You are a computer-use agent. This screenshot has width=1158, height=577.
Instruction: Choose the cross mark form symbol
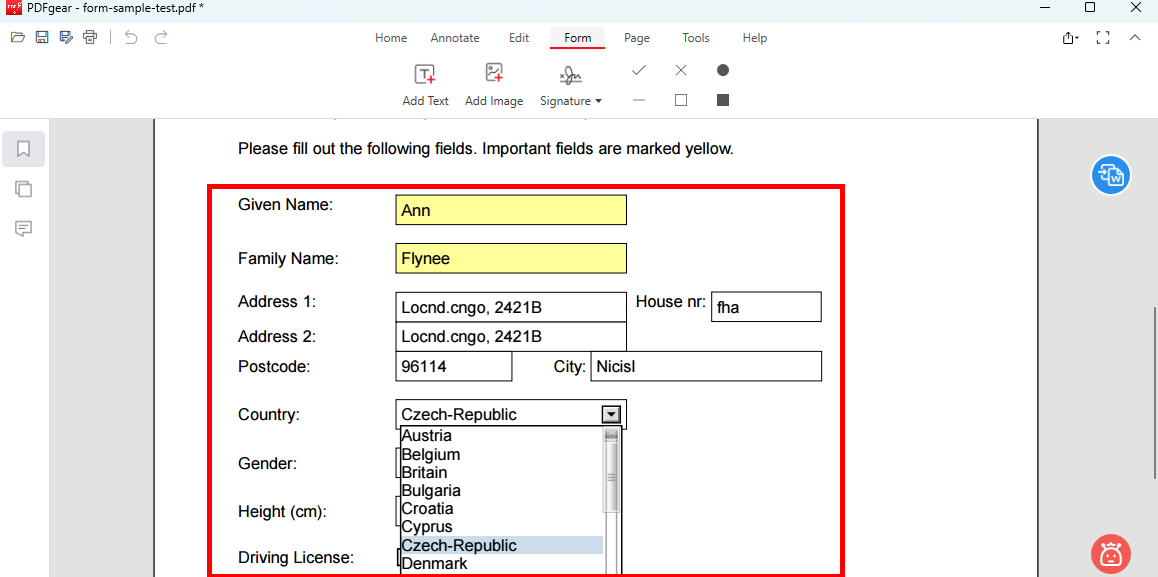[681, 70]
